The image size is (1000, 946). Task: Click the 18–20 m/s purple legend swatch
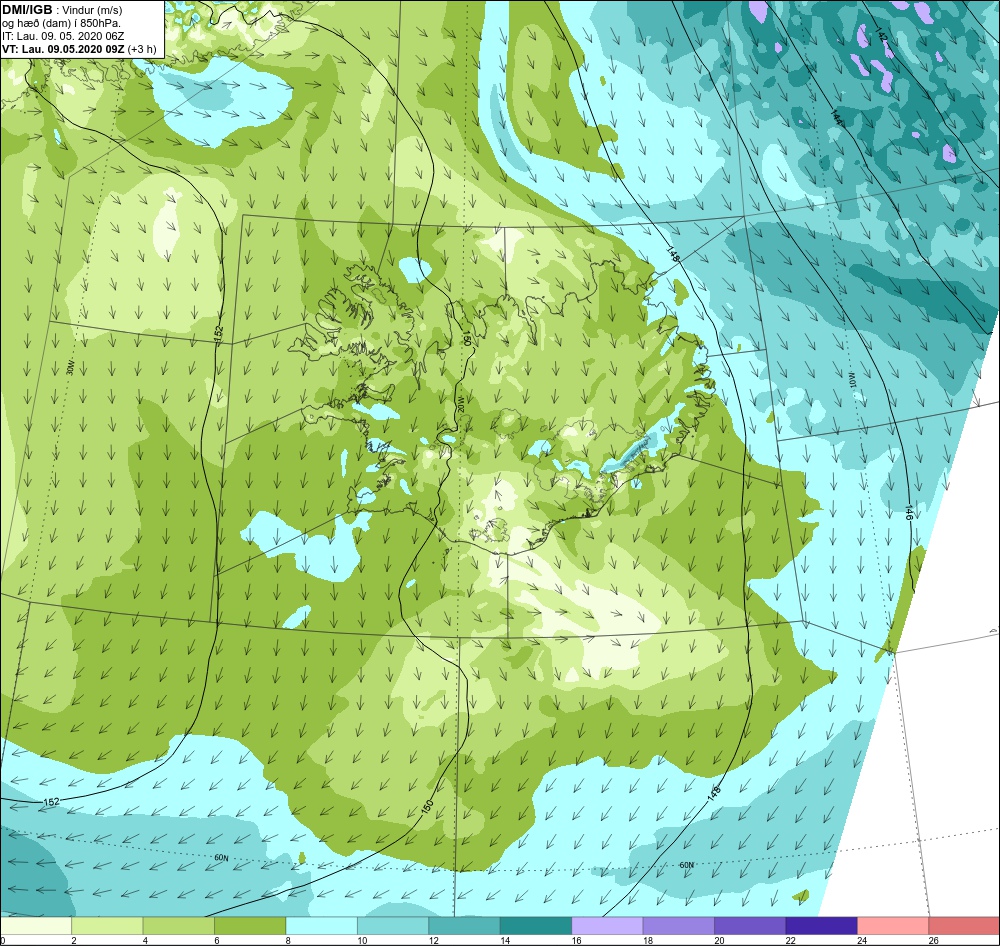click(x=679, y=926)
